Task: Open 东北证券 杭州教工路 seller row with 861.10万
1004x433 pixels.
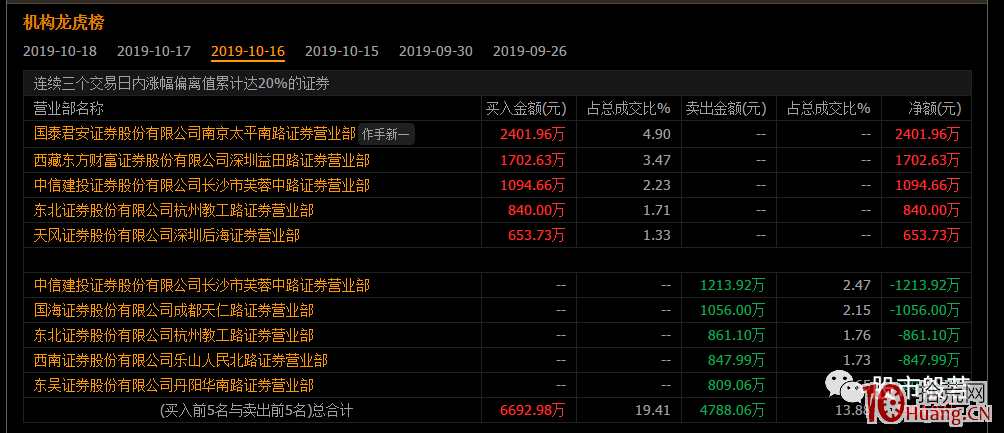Action: [x=174, y=335]
